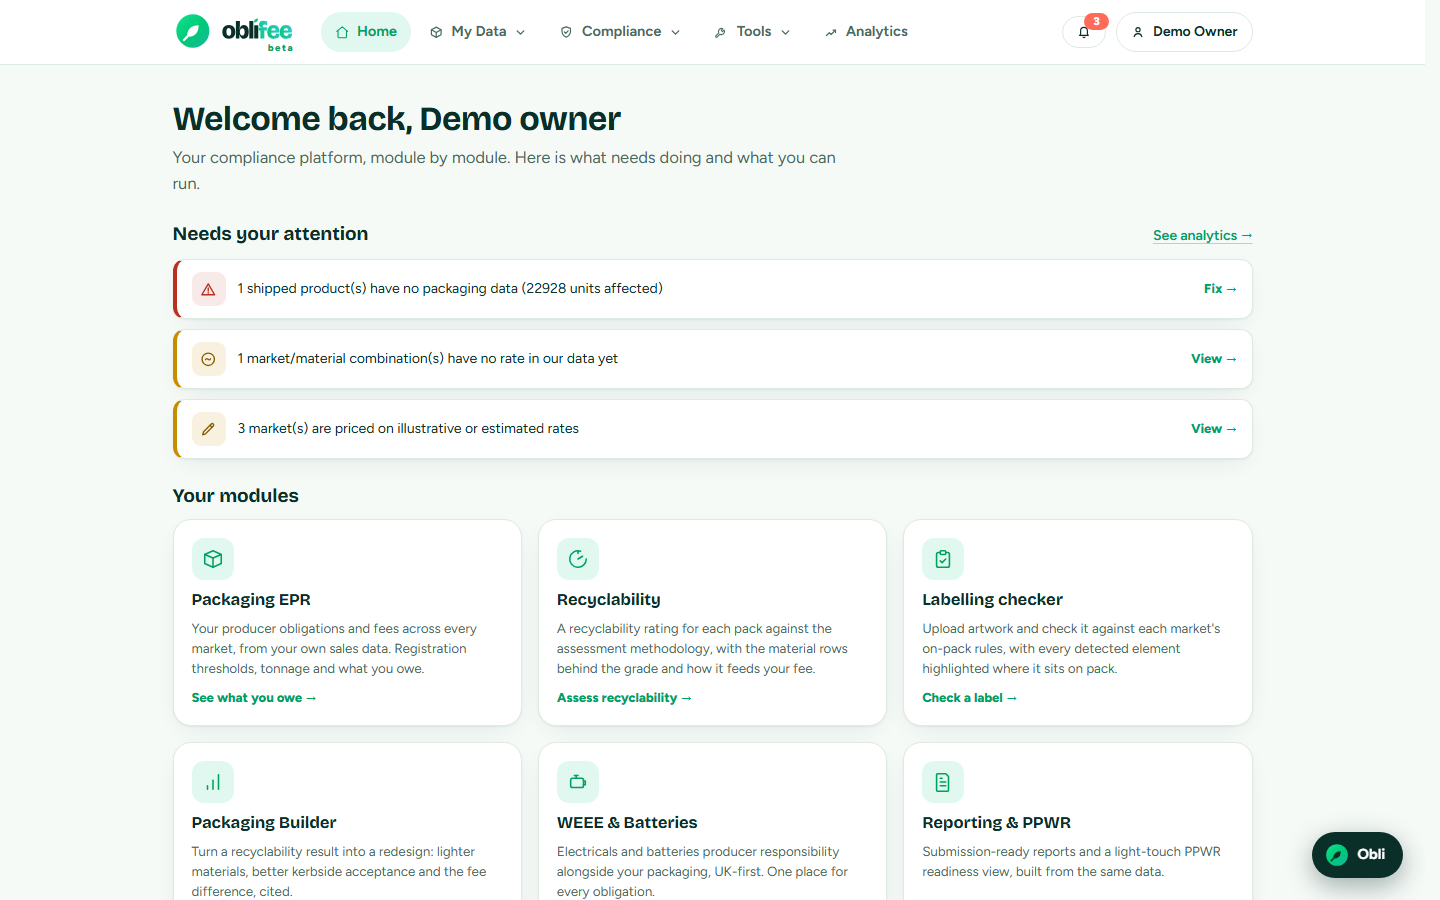1440x900 pixels.
Task: Click the '1 shipped product(s)' alert text
Action: 450,289
